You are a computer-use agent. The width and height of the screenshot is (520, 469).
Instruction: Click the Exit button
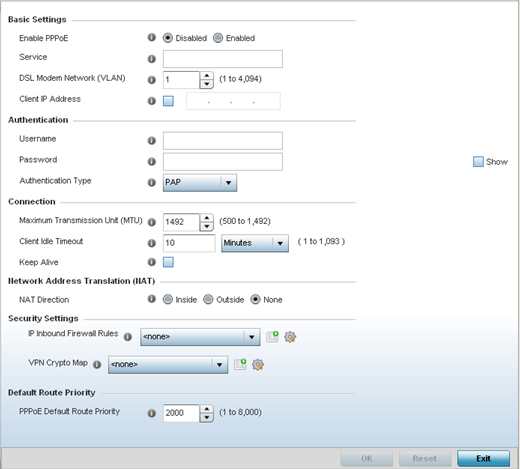coord(483,458)
